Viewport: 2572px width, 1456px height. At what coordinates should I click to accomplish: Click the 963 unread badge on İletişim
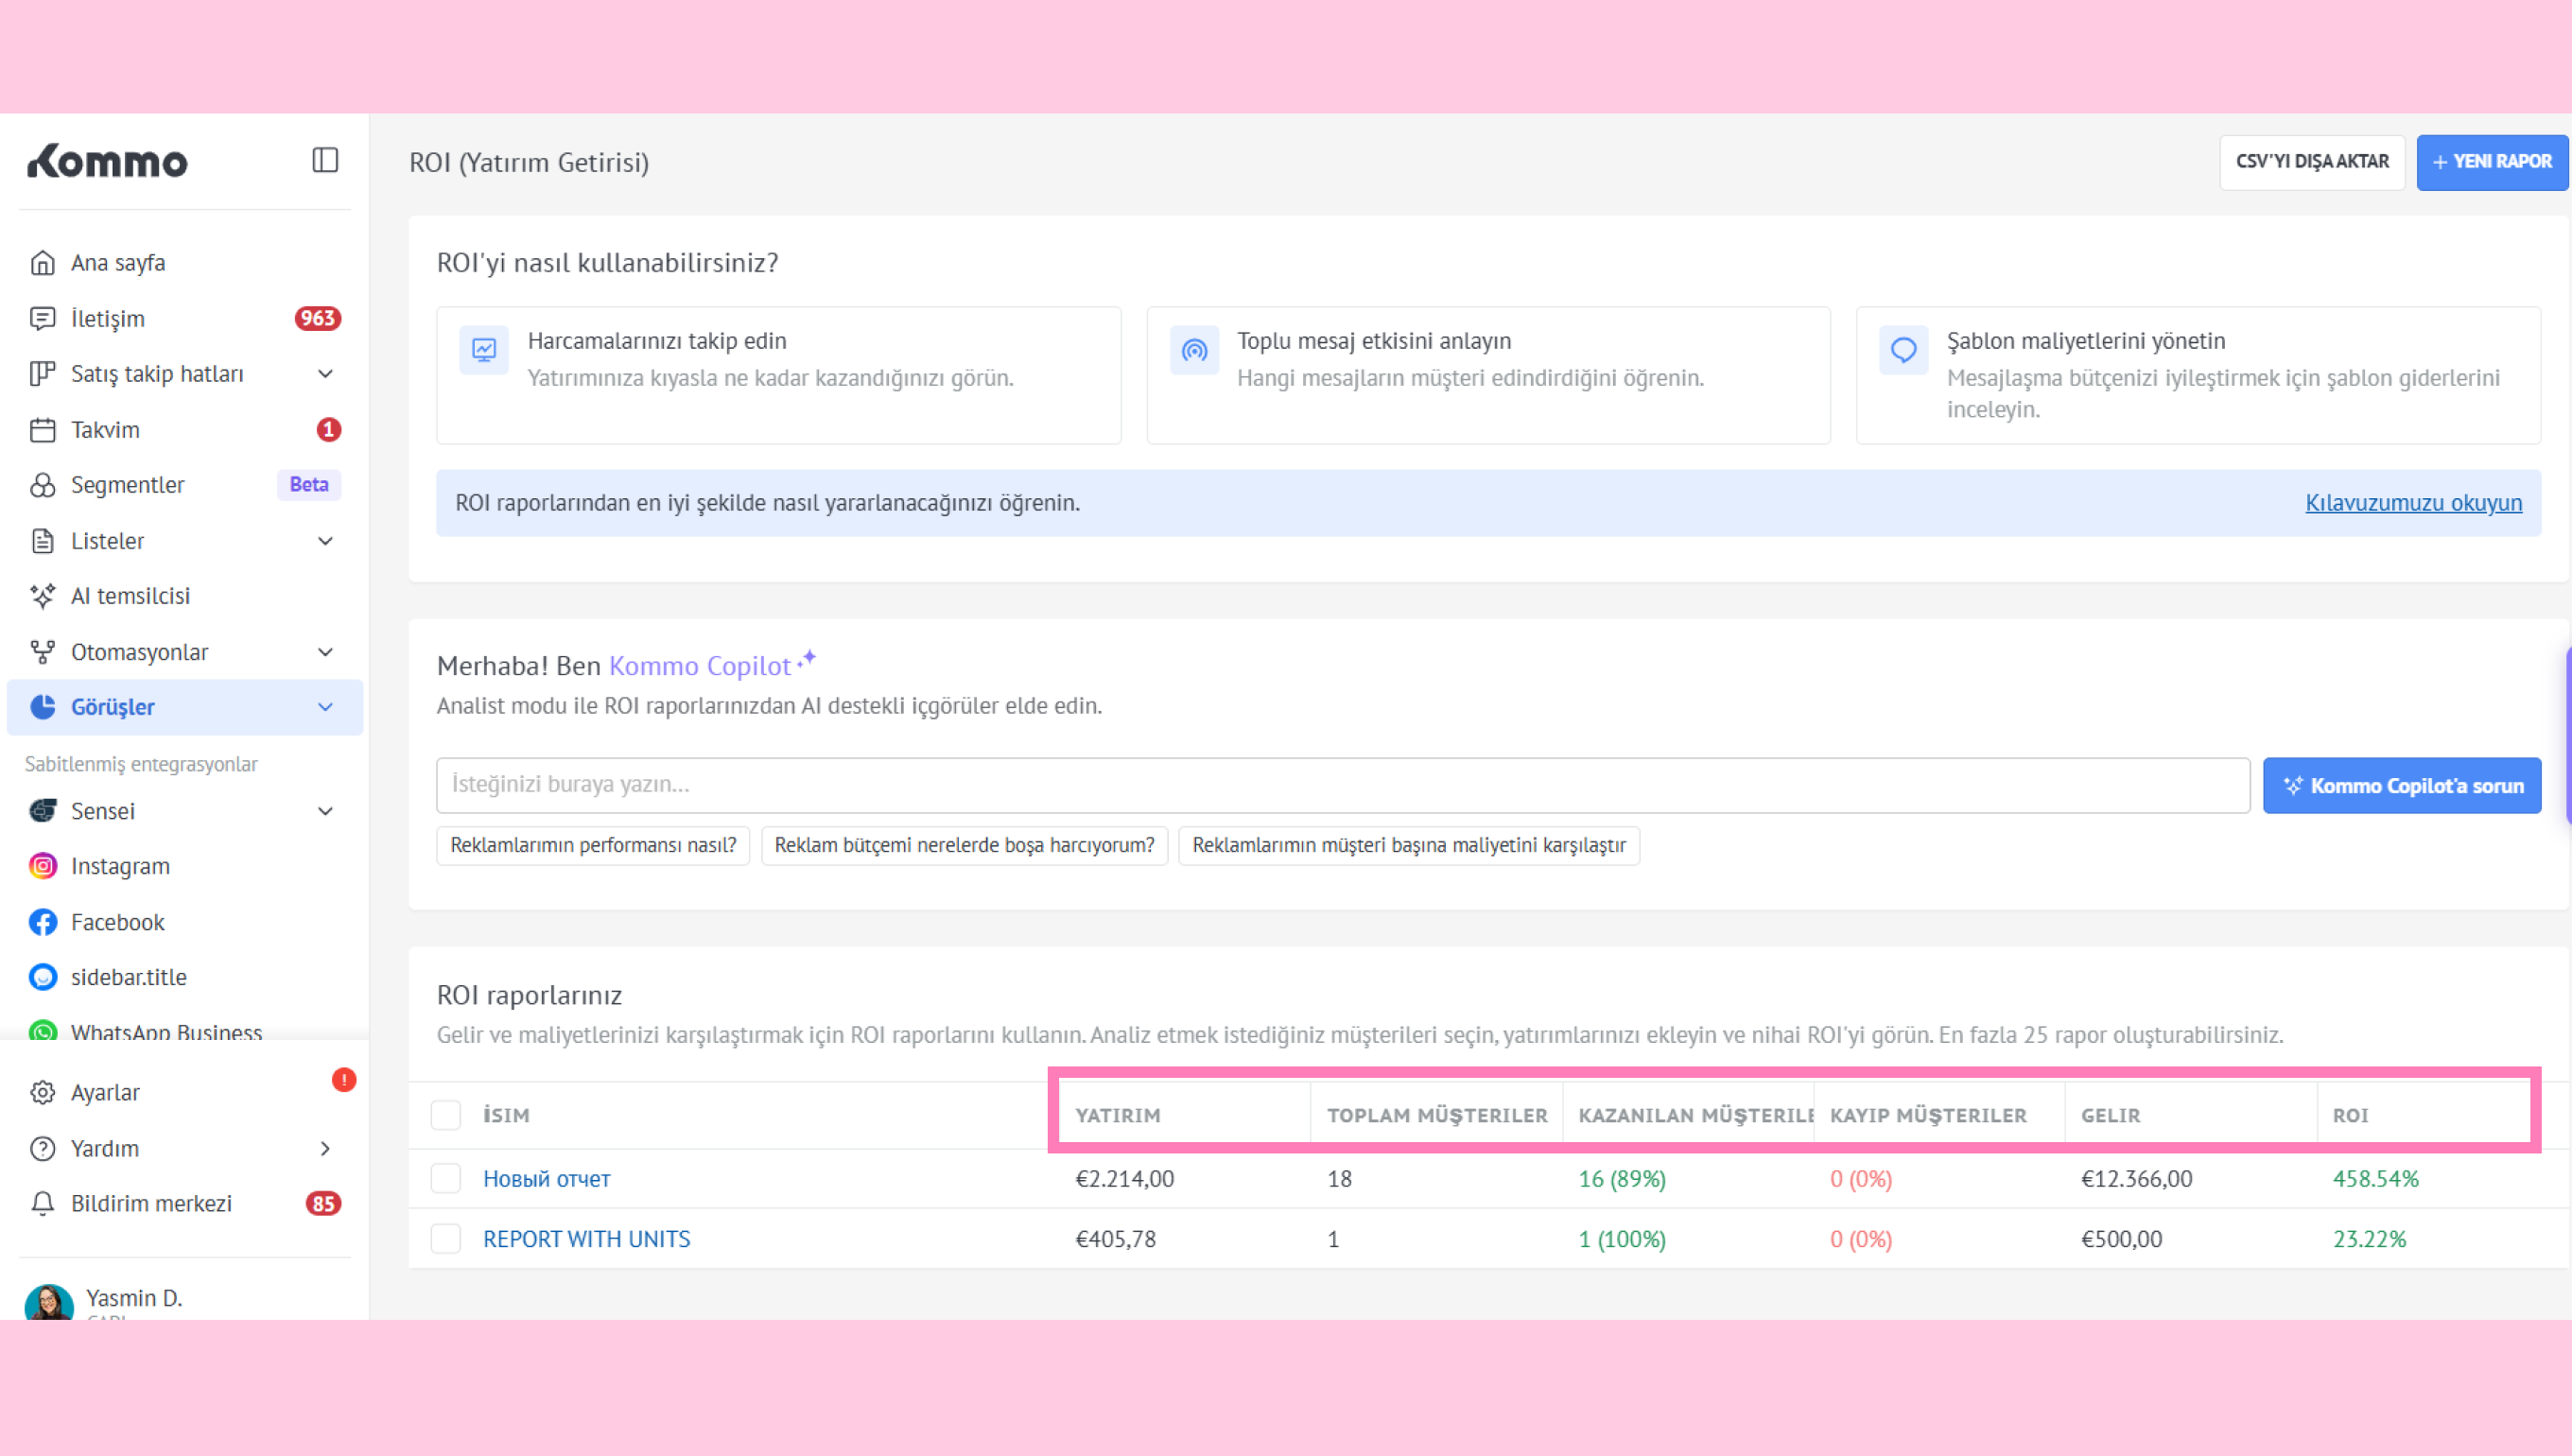(317, 318)
